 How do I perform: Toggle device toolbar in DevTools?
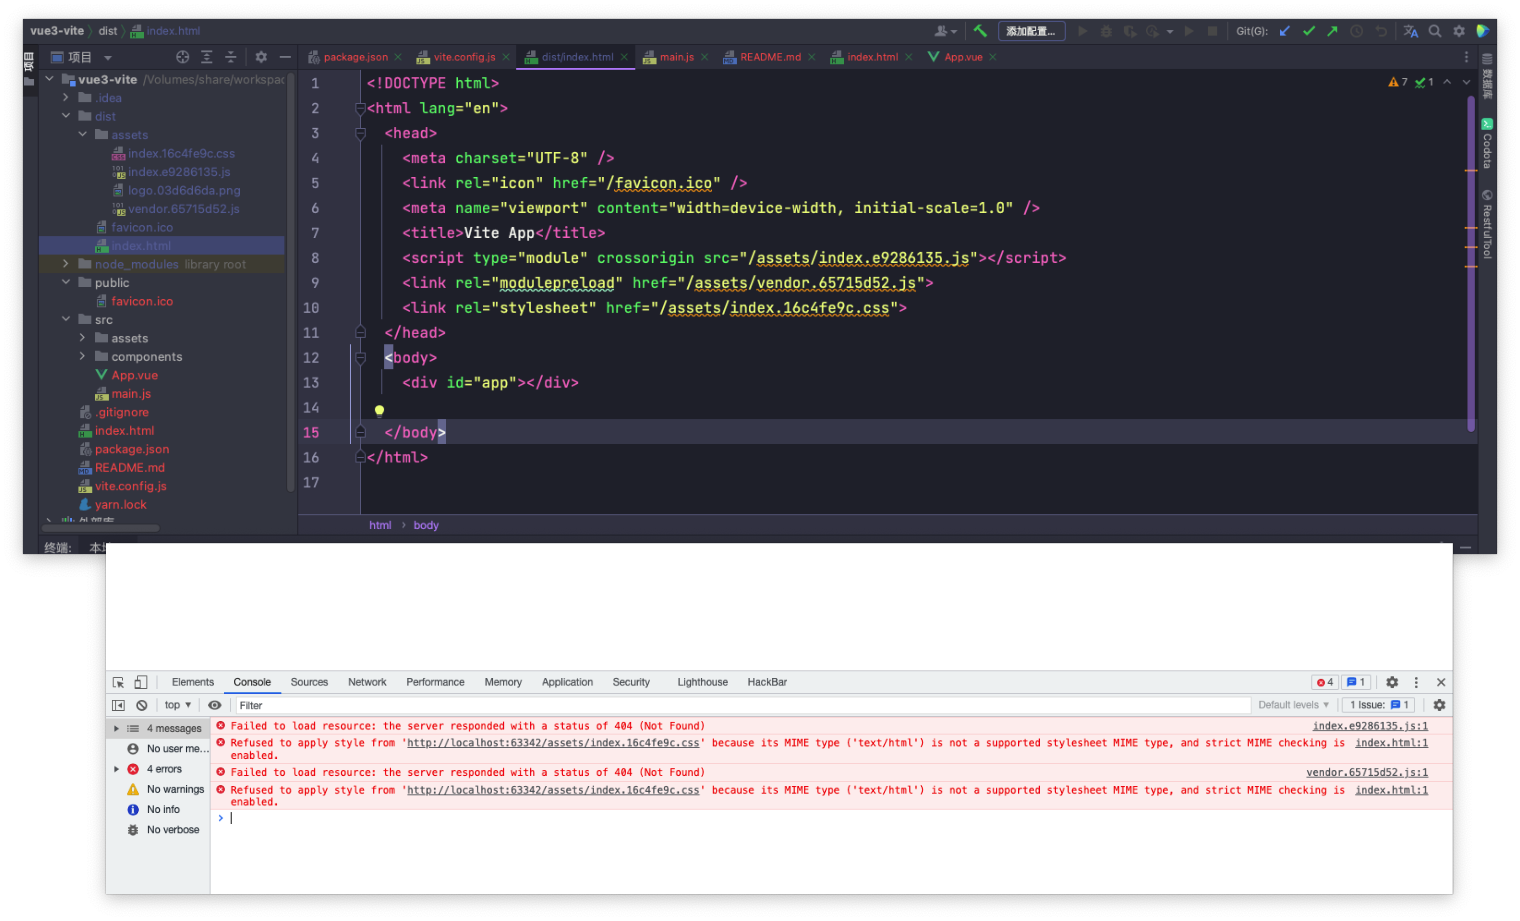(141, 682)
